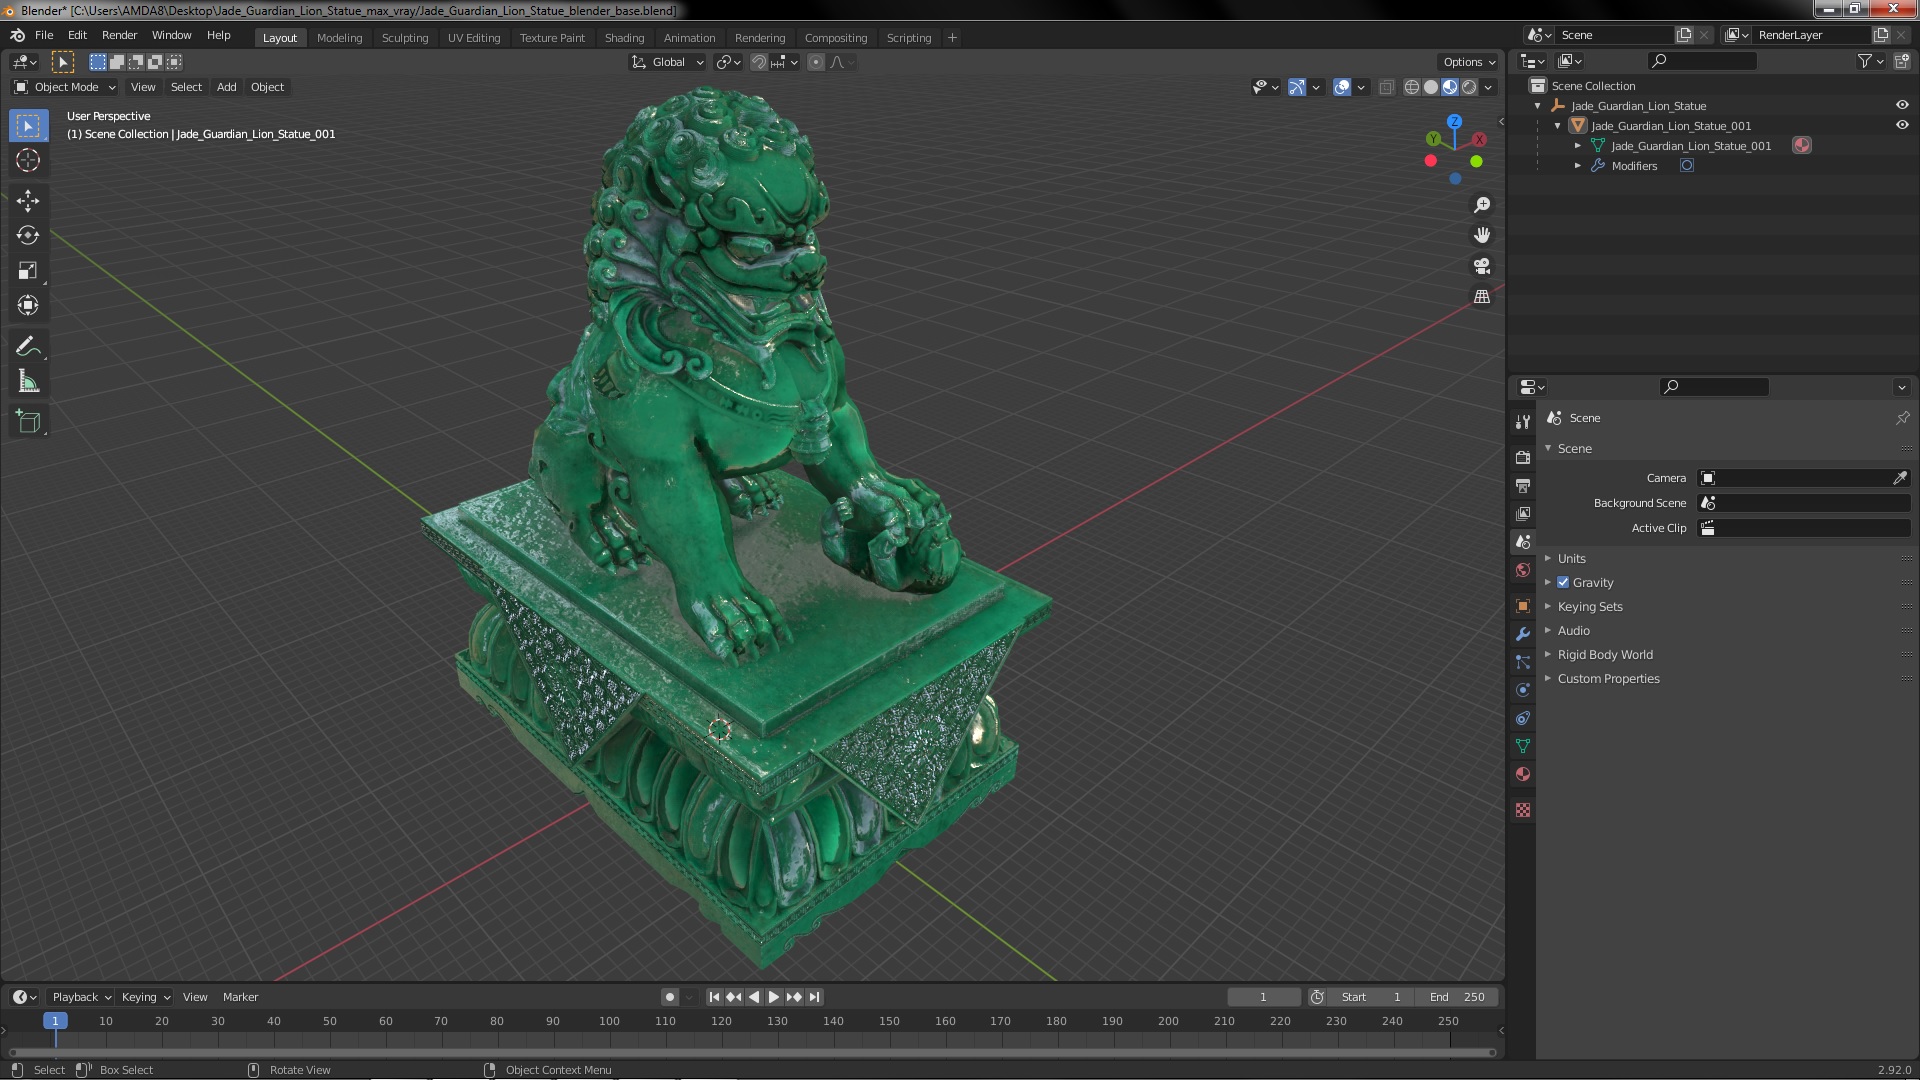
Task: Open the Global transform orientation dropdown
Action: [667, 62]
